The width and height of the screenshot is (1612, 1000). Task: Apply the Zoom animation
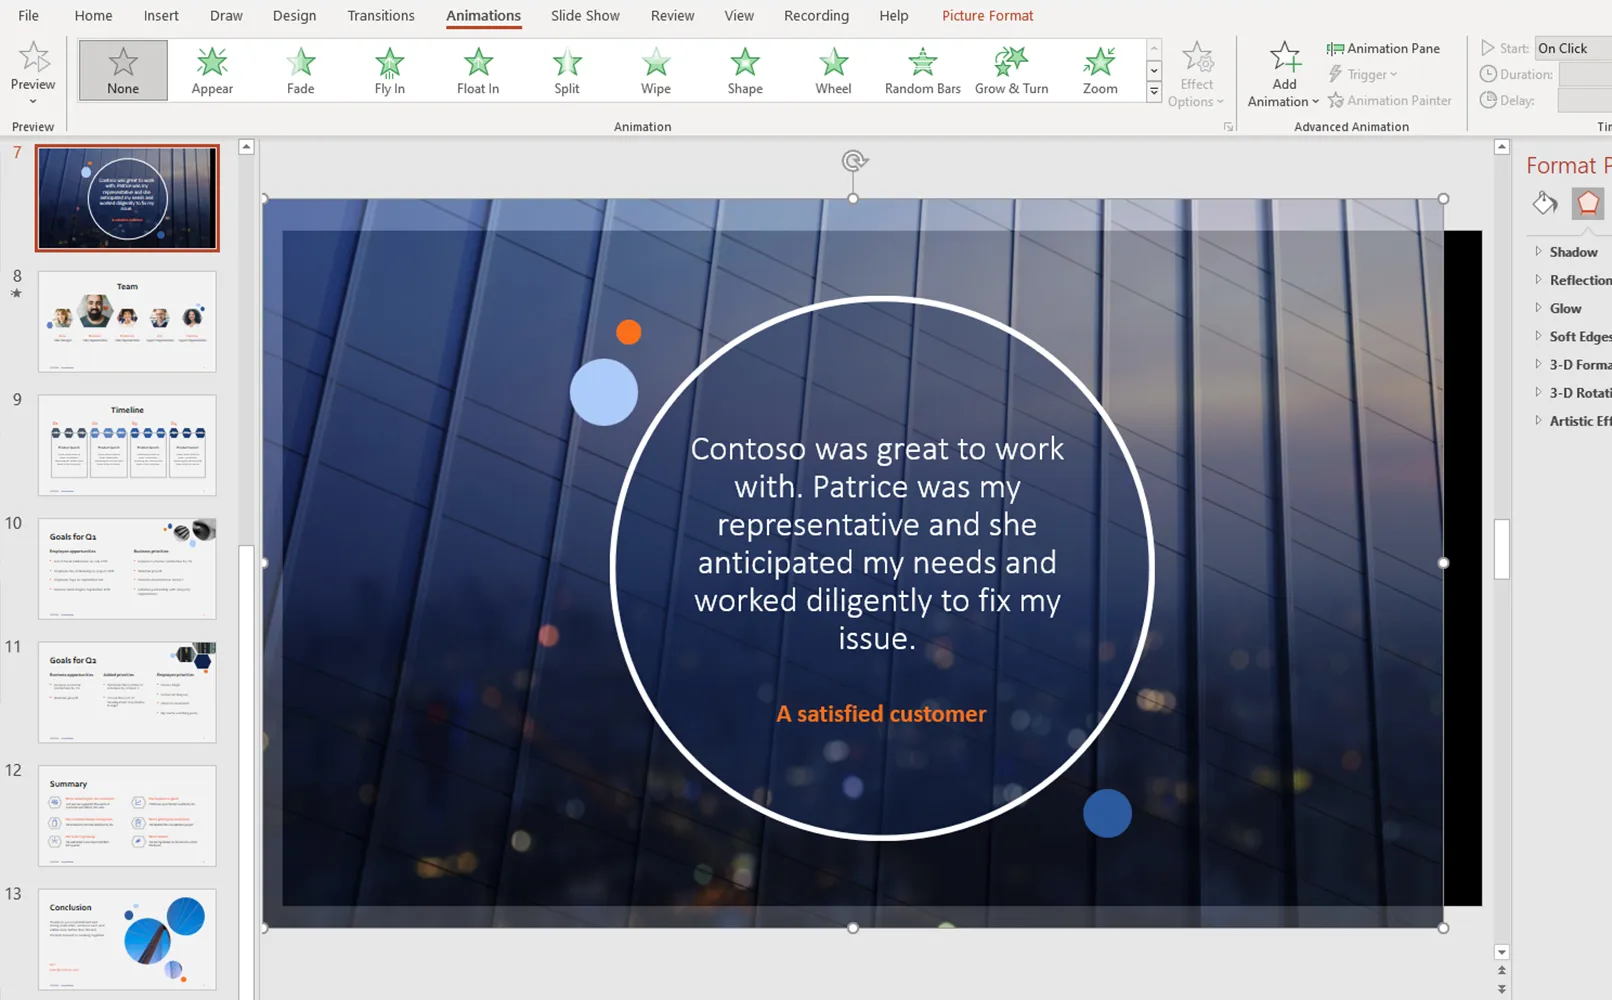1100,70
